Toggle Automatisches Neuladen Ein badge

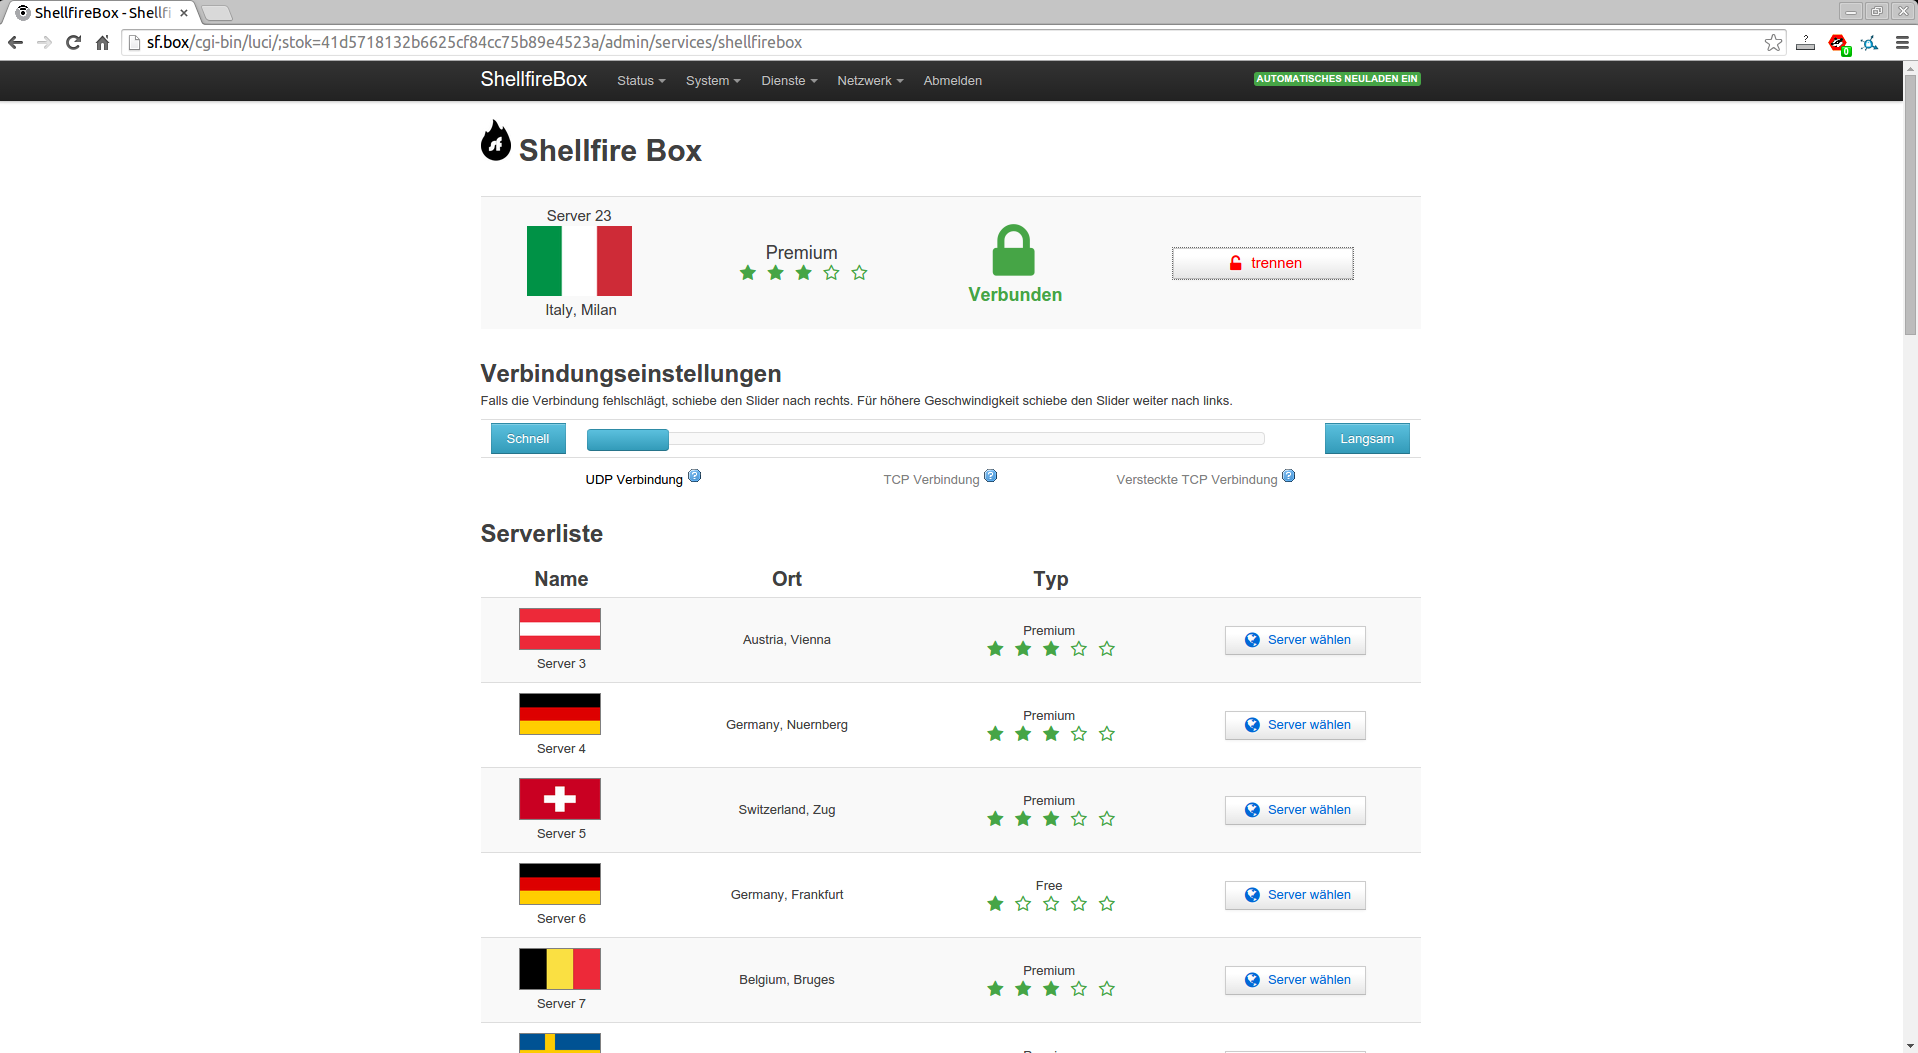tap(1337, 79)
